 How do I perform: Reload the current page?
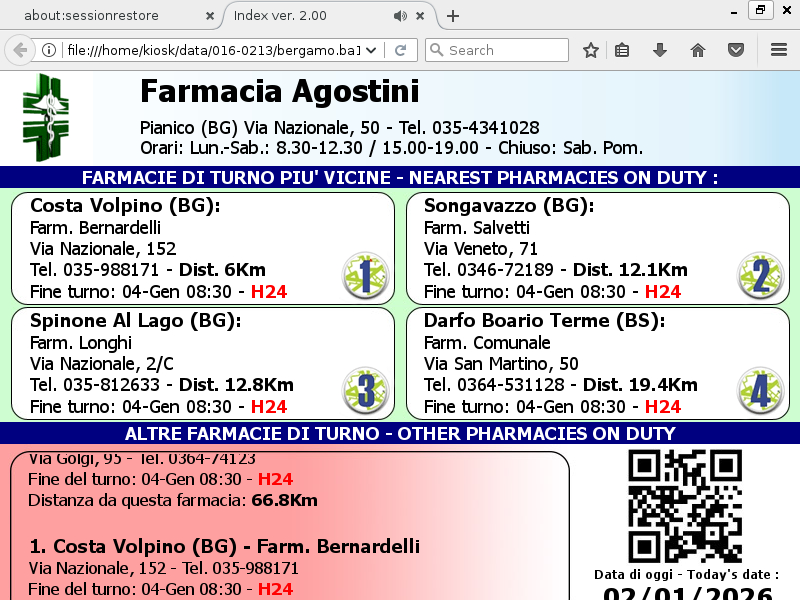[400, 50]
